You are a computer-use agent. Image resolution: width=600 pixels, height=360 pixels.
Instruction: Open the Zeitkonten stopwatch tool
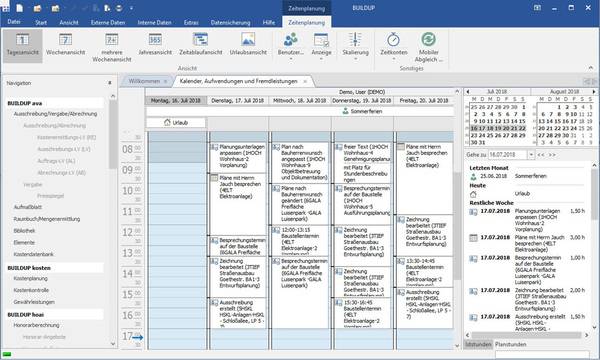tap(393, 45)
